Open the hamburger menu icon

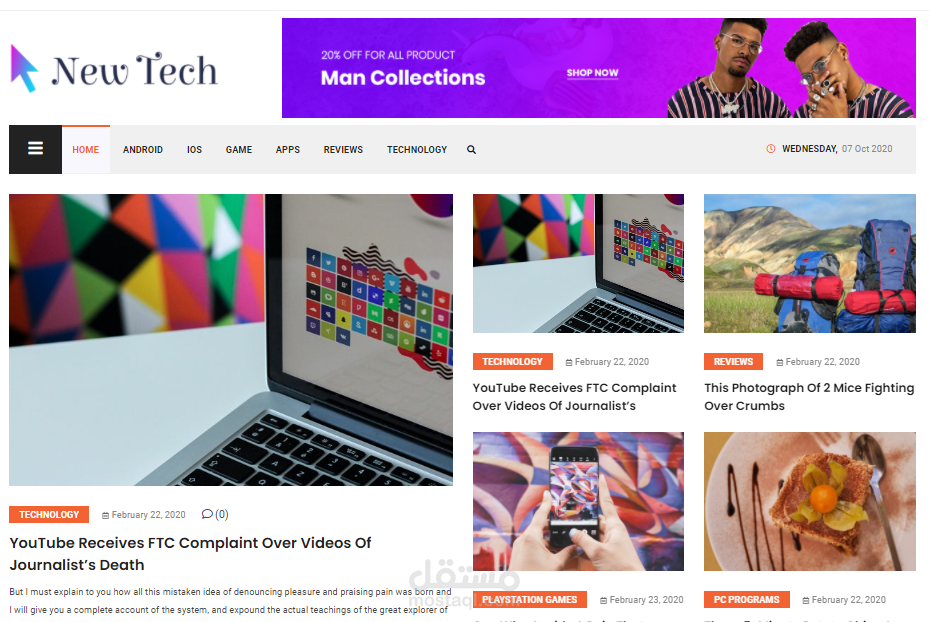point(35,149)
